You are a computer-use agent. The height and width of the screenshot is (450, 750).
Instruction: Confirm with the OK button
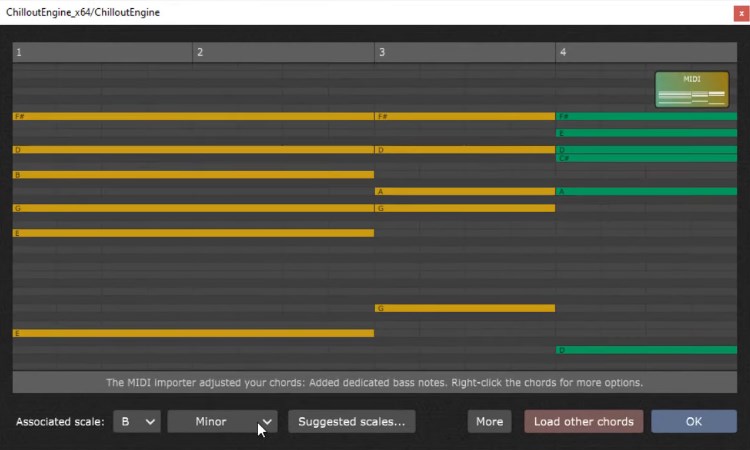click(694, 421)
